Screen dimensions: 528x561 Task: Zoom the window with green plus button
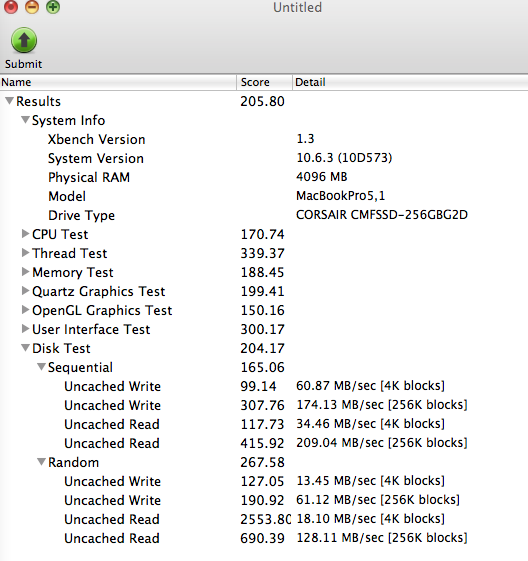point(53,7)
